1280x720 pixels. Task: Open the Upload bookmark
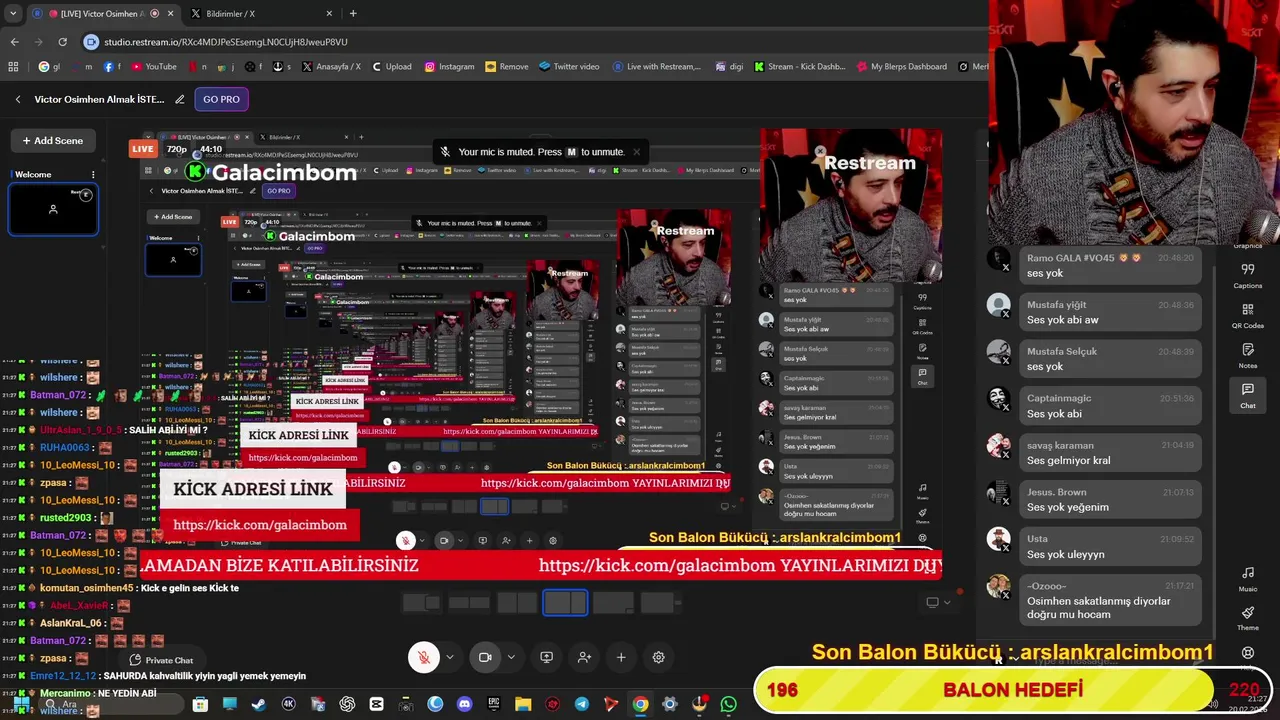click(391, 67)
